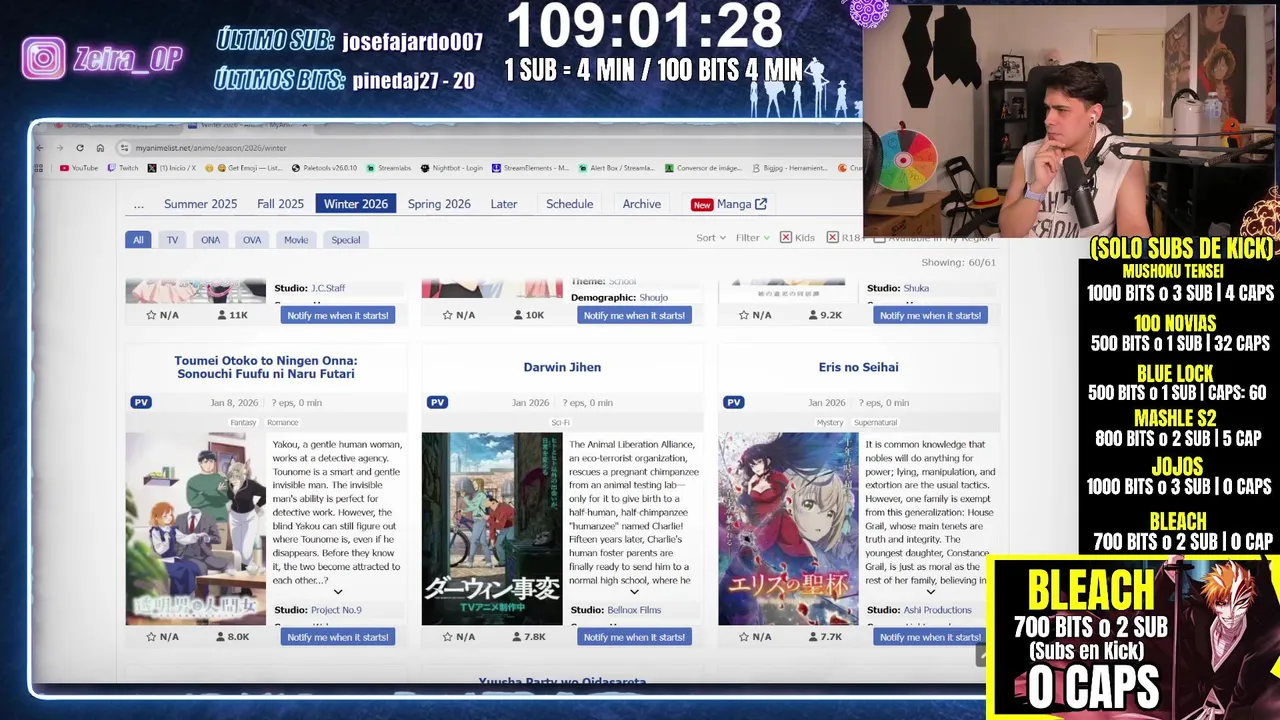Image resolution: width=1280 pixels, height=720 pixels.
Task: Open the Alert Box Streamlabs bookmark
Action: [616, 168]
